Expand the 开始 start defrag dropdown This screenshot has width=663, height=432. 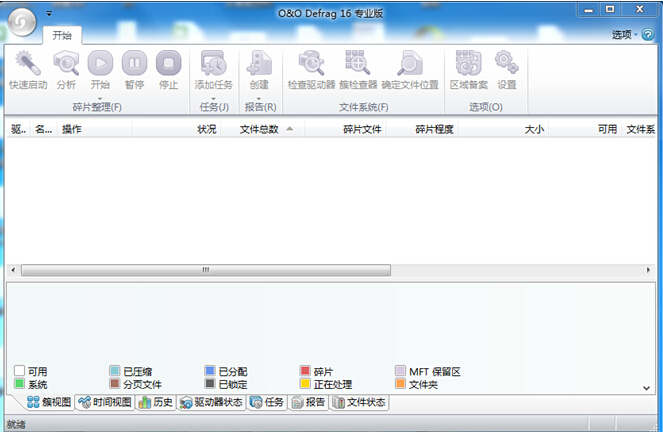coord(100,96)
